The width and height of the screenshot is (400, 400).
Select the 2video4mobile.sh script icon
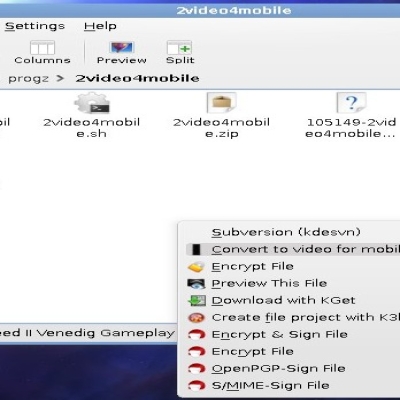click(x=92, y=103)
